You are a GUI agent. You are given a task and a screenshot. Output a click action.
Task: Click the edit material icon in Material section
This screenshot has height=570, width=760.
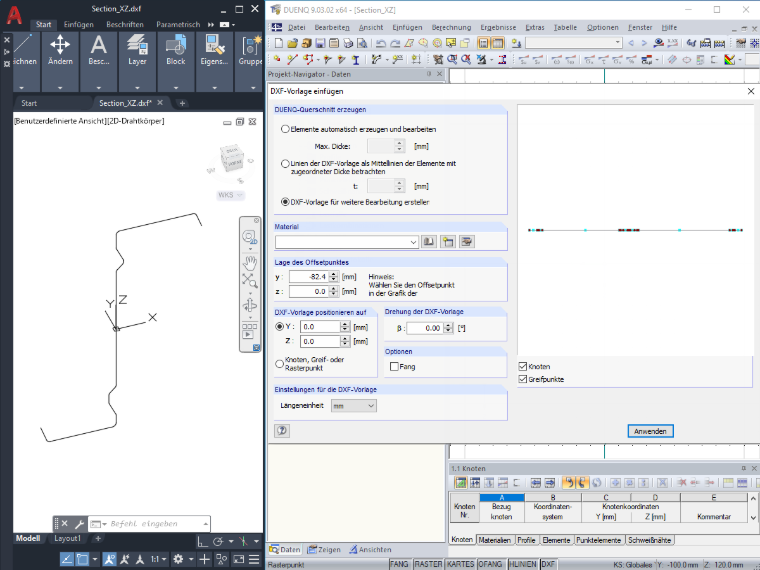pyautogui.click(x=467, y=241)
